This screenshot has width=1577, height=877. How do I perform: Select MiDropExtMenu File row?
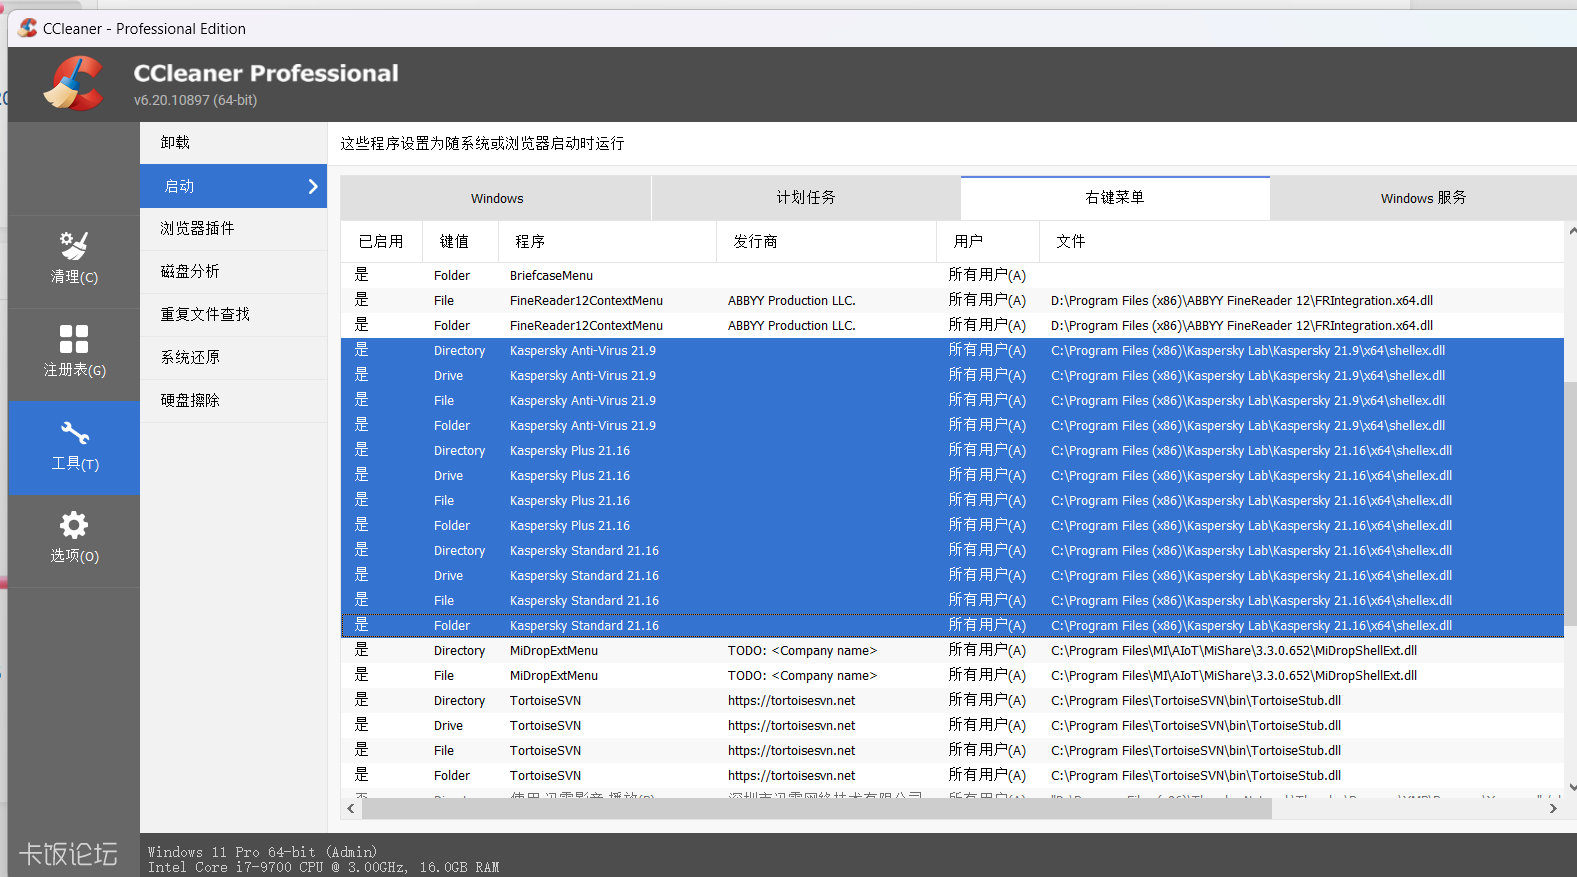coord(952,675)
